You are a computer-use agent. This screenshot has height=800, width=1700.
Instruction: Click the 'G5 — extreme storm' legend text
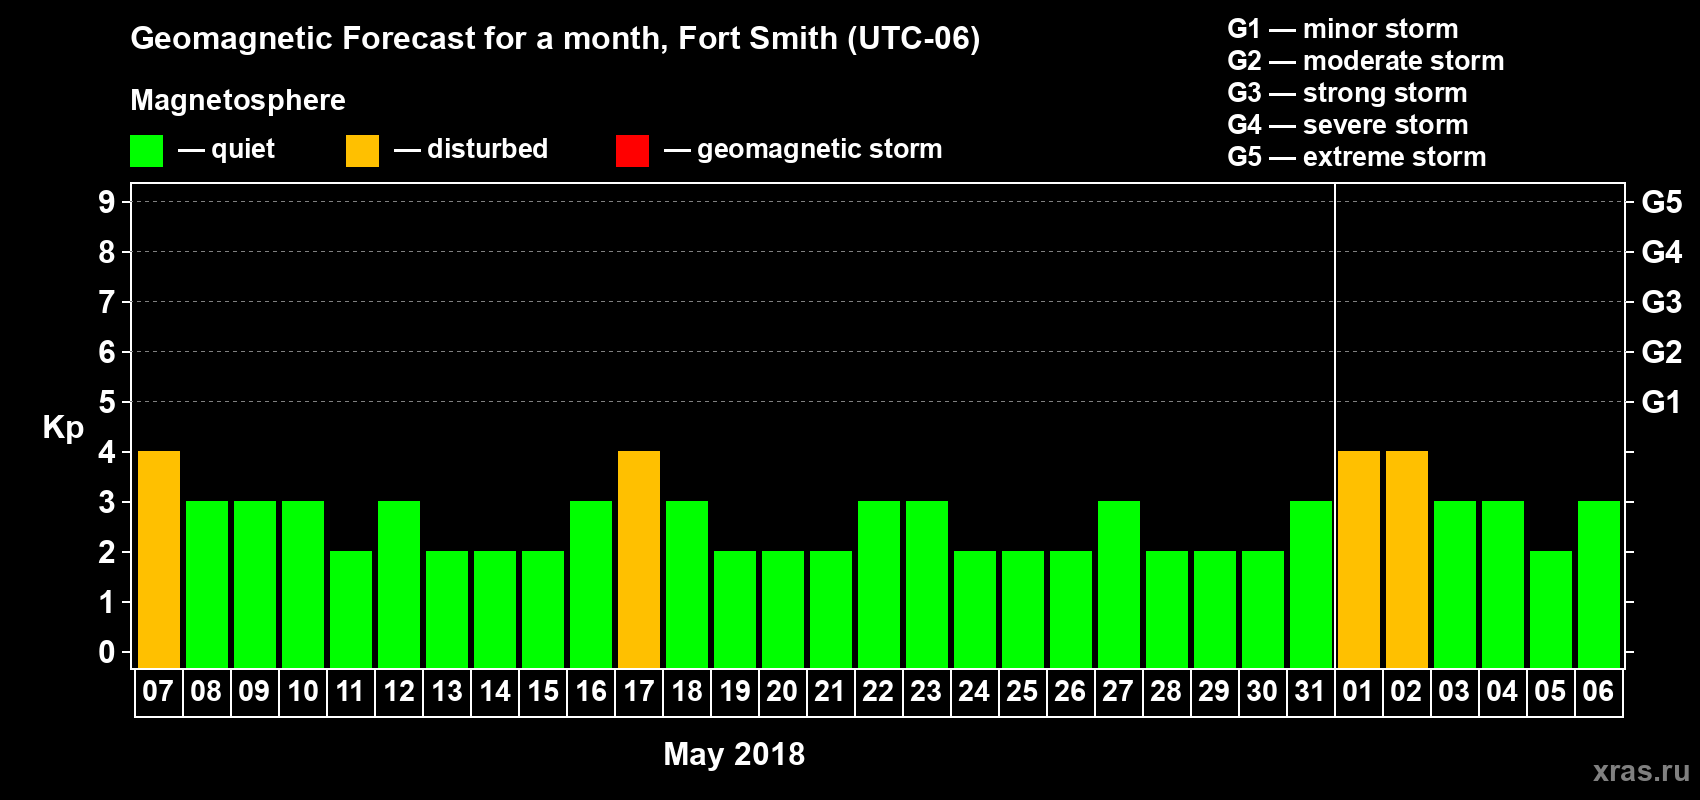coord(1357,157)
